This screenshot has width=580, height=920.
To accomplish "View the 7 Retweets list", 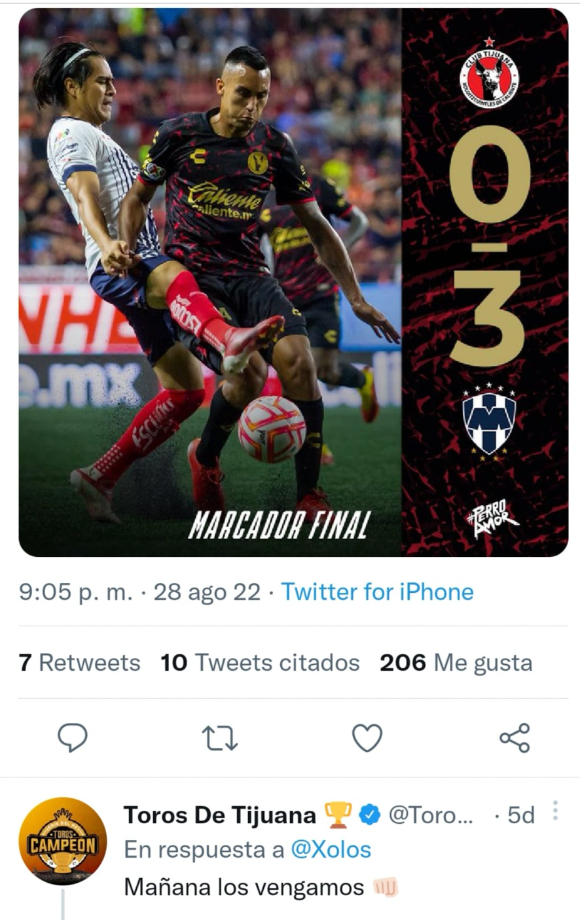I will click(x=79, y=662).
